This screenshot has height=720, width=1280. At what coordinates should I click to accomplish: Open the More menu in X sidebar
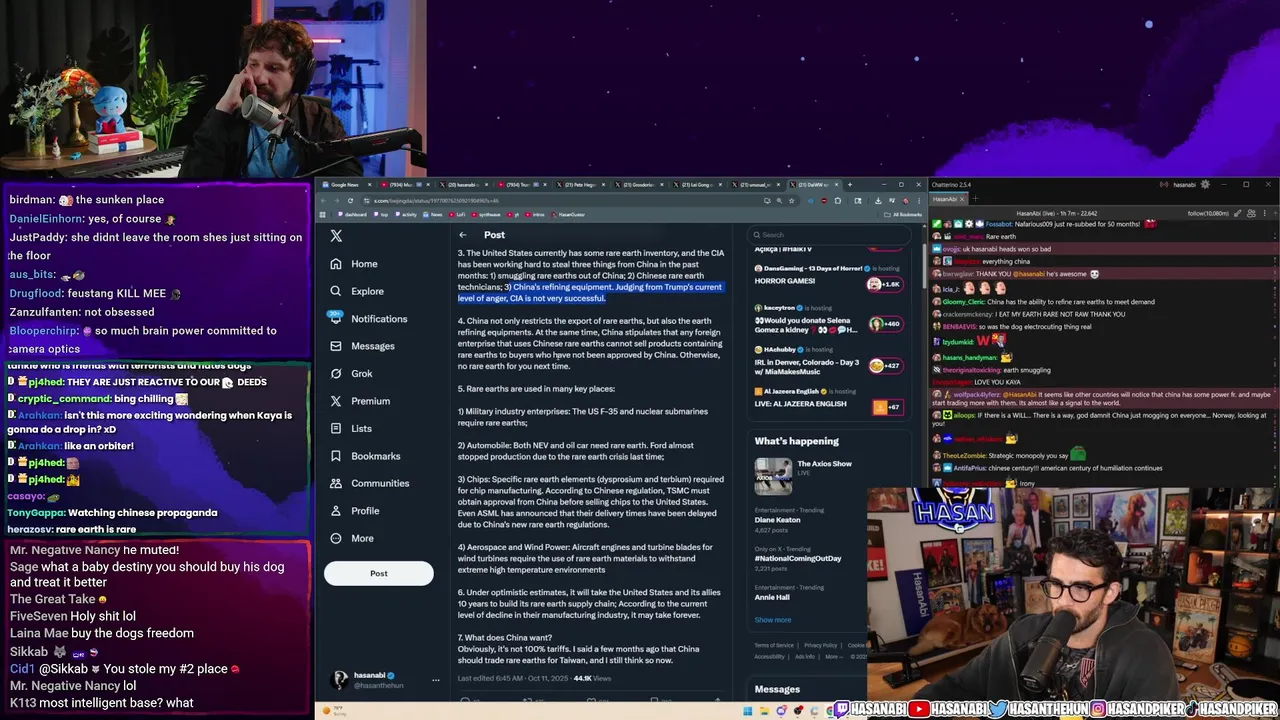[x=352, y=538]
